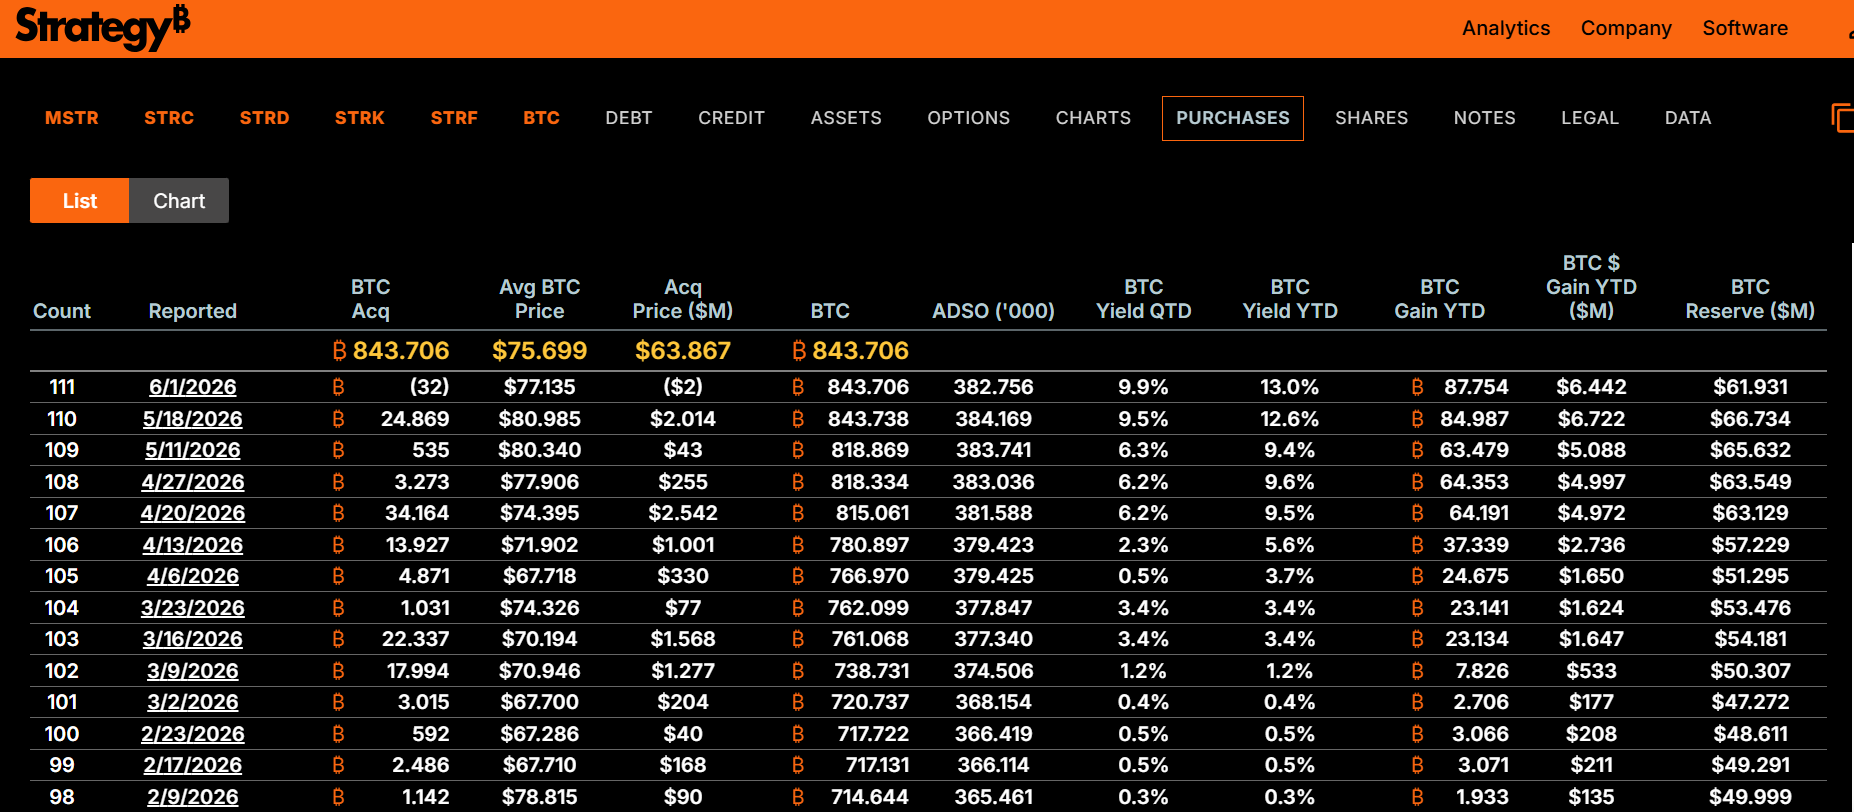This screenshot has width=1854, height=812.
Task: Click the Strategy logo
Action: [102, 27]
